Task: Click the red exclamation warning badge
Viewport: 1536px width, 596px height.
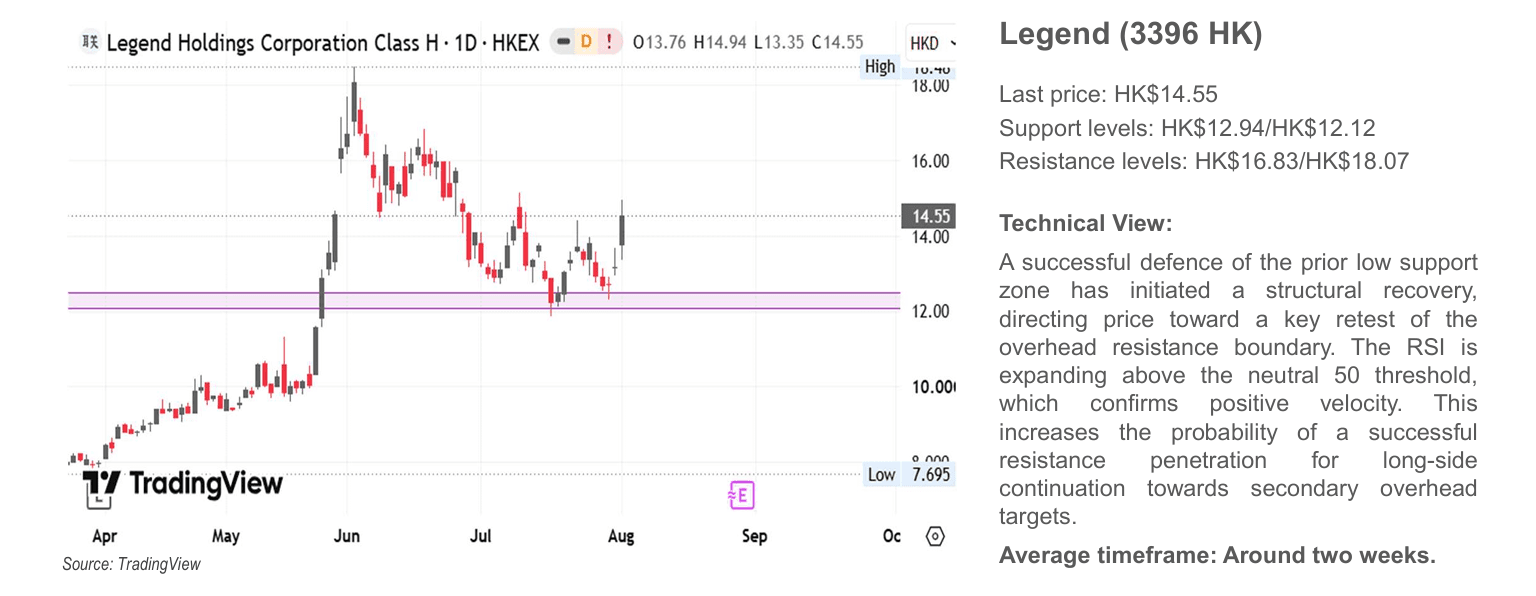Action: click(609, 43)
